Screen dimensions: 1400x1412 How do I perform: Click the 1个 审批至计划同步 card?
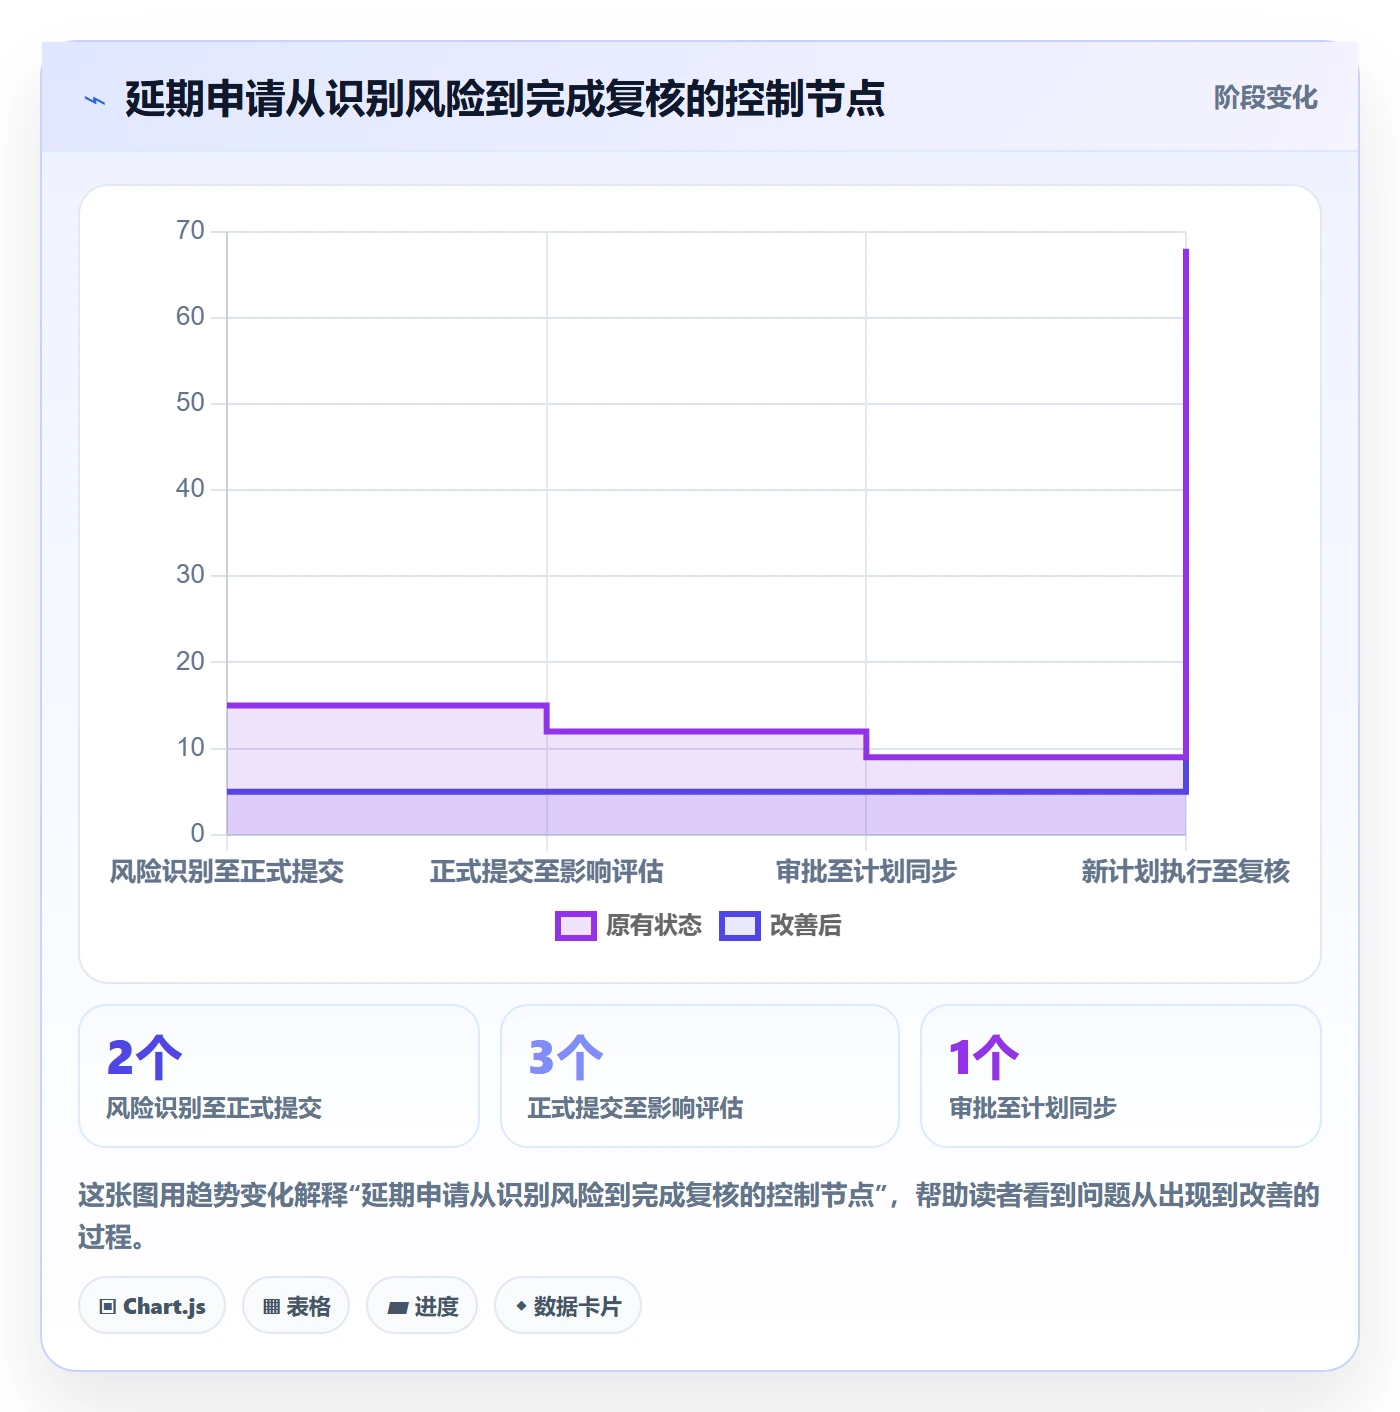click(1121, 1076)
